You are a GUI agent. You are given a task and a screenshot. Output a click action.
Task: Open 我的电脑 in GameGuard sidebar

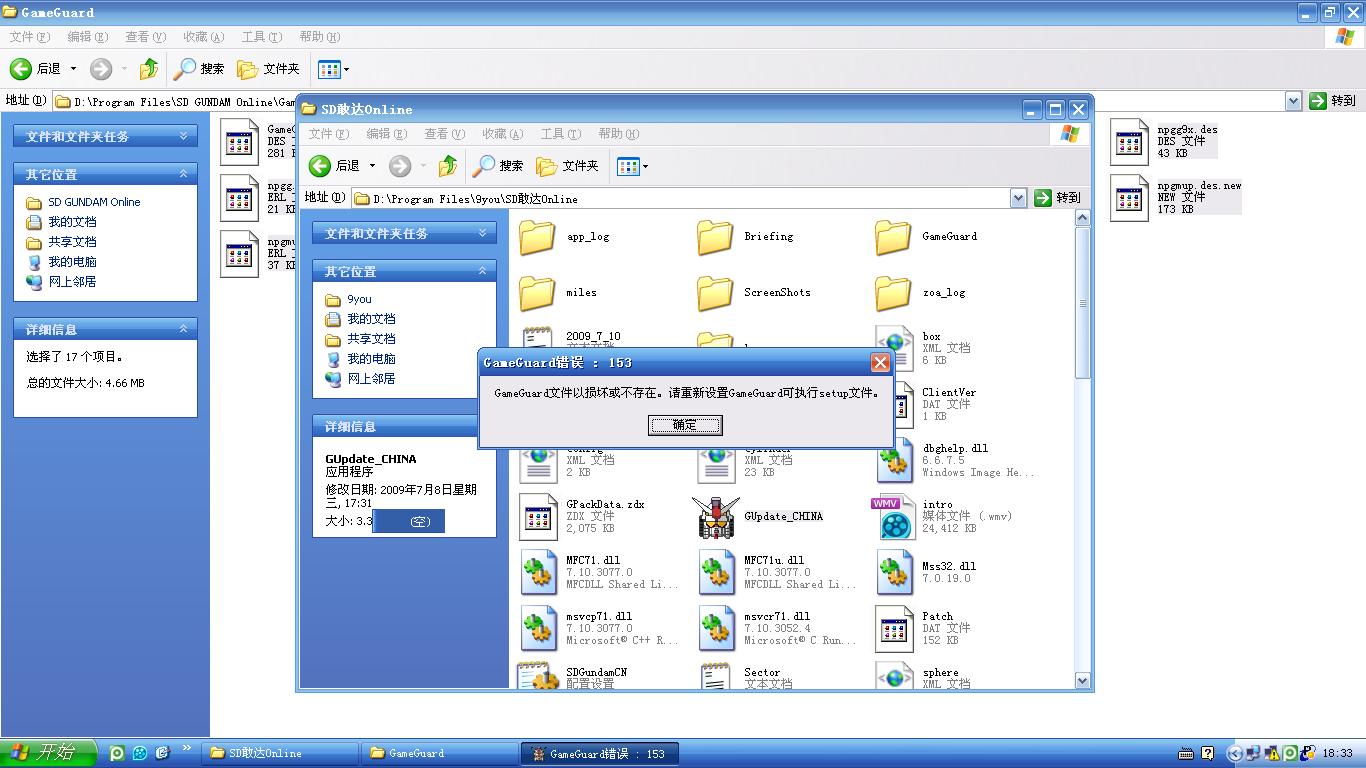pos(72,262)
